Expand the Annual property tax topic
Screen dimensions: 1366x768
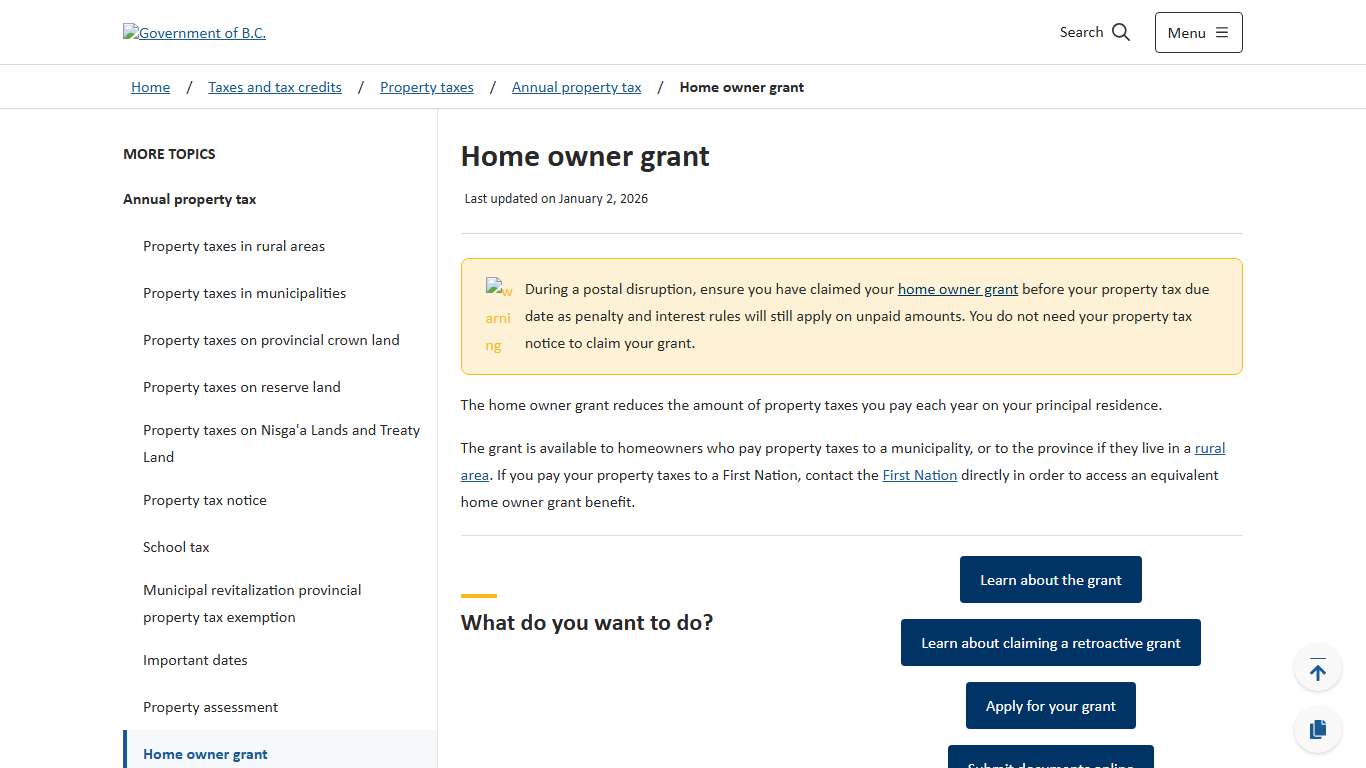click(189, 199)
